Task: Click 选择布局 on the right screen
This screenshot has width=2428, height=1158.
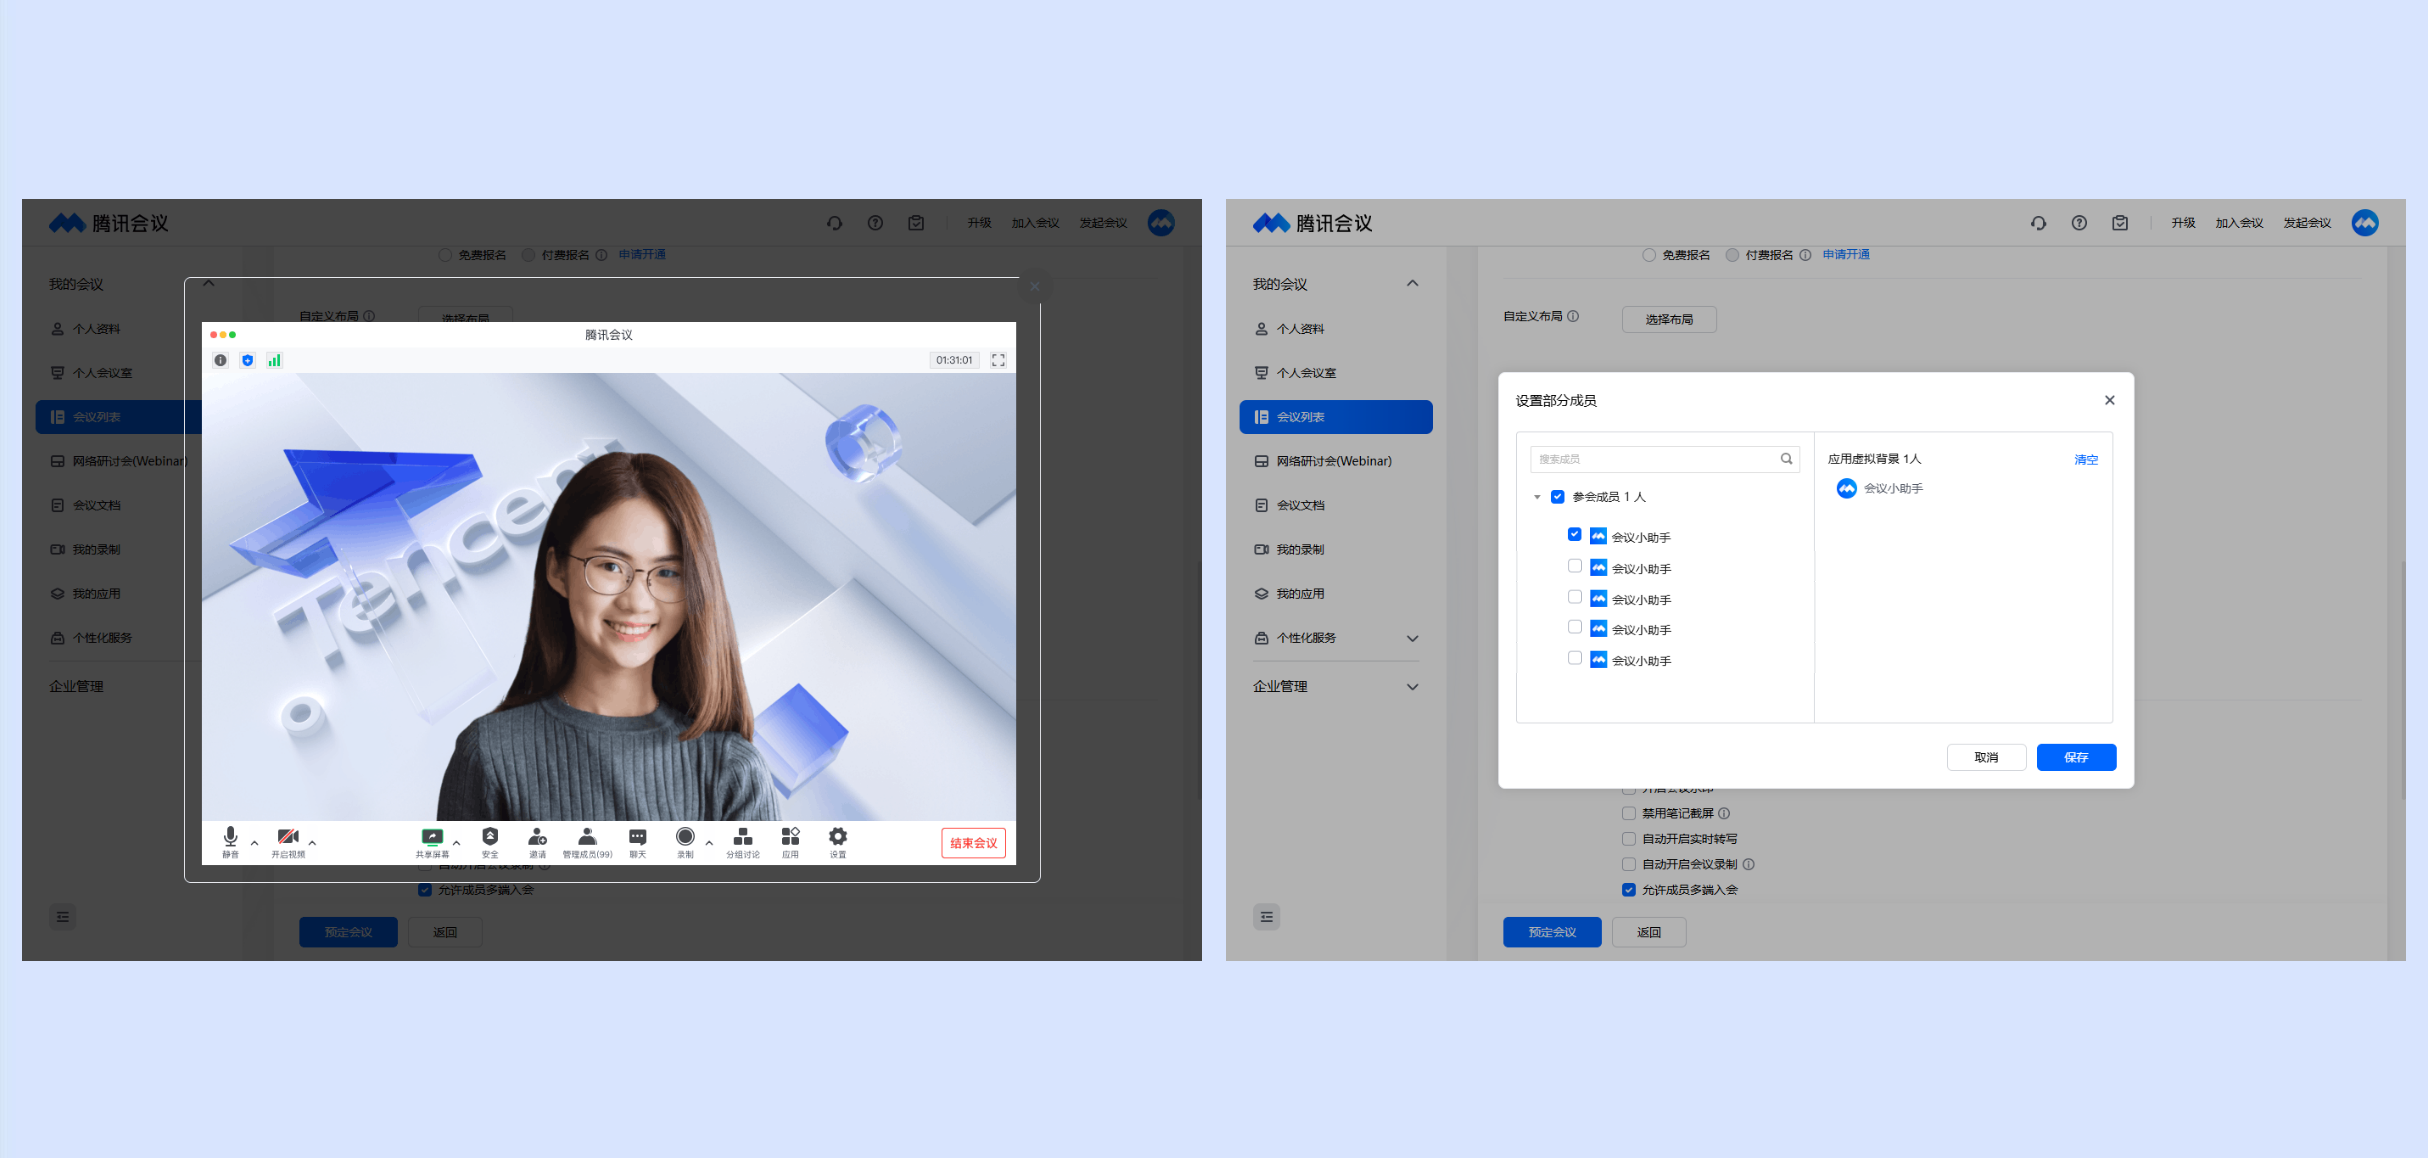Action: tap(1669, 319)
